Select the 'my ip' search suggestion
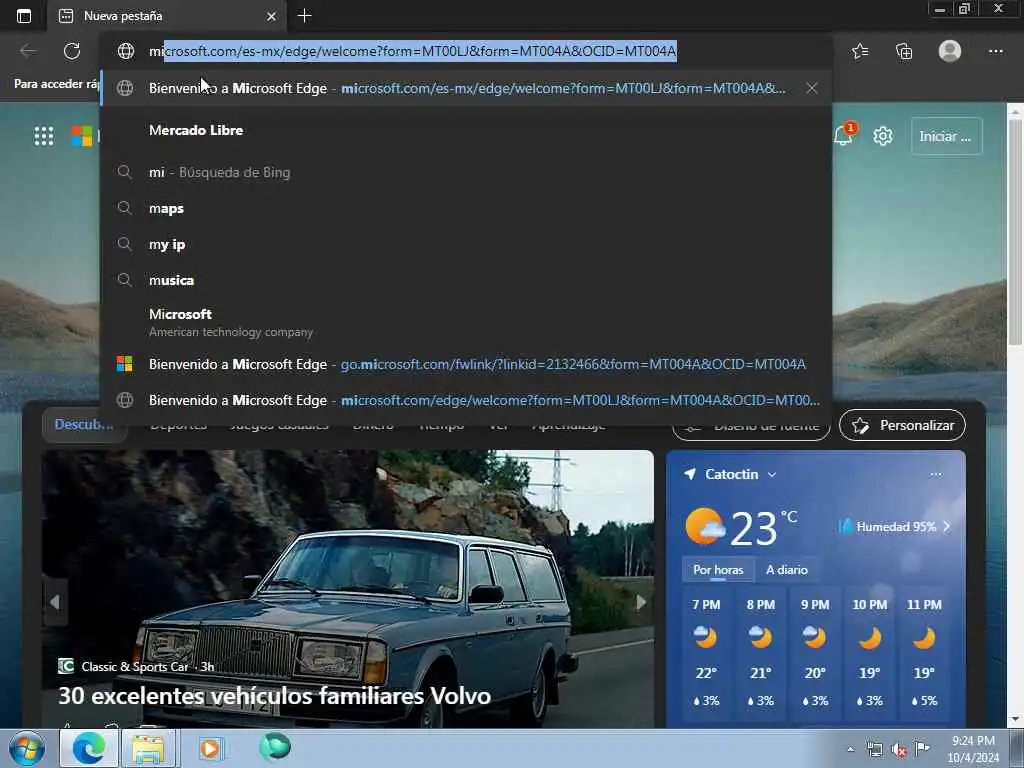This screenshot has width=1024, height=768. pos(466,244)
